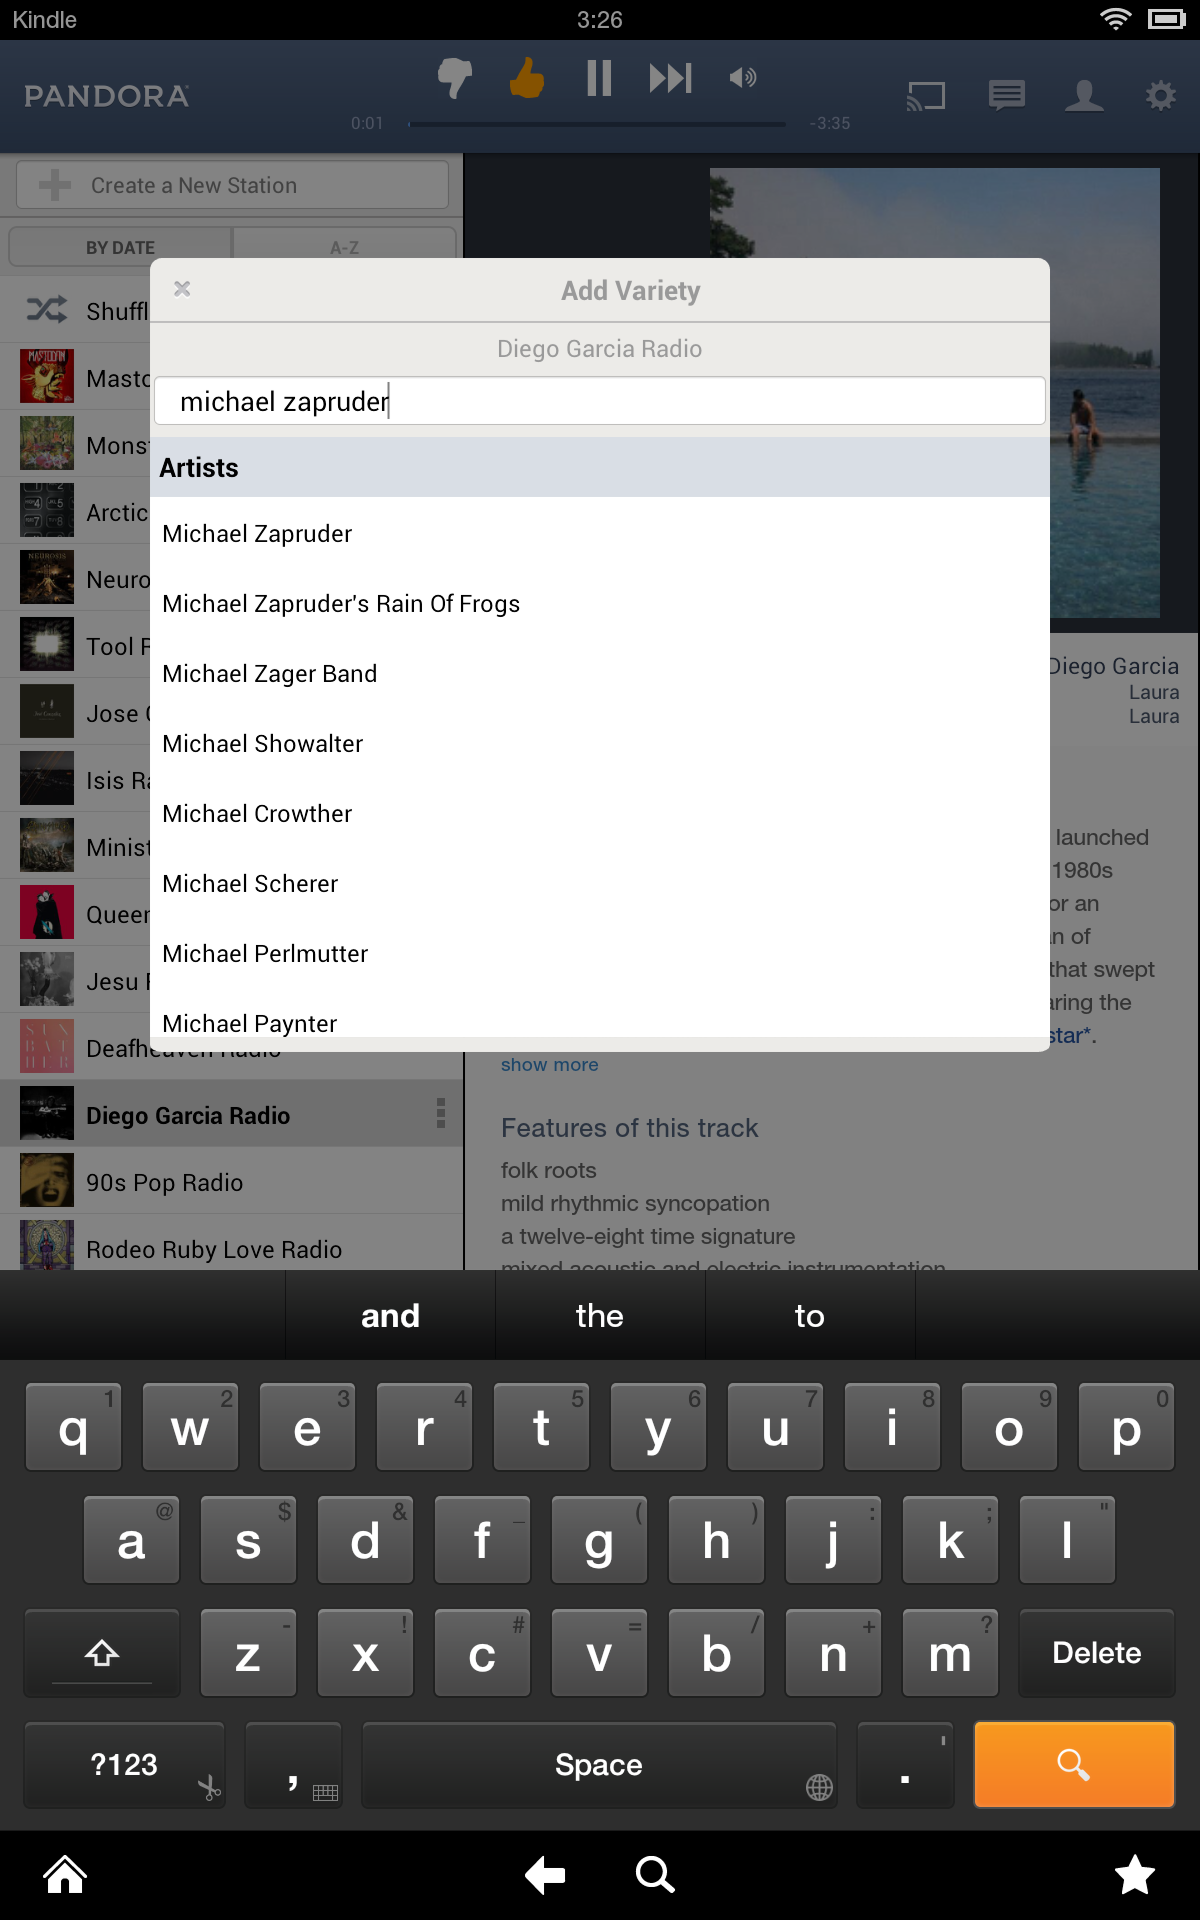Open the user profile icon

coord(1084,96)
